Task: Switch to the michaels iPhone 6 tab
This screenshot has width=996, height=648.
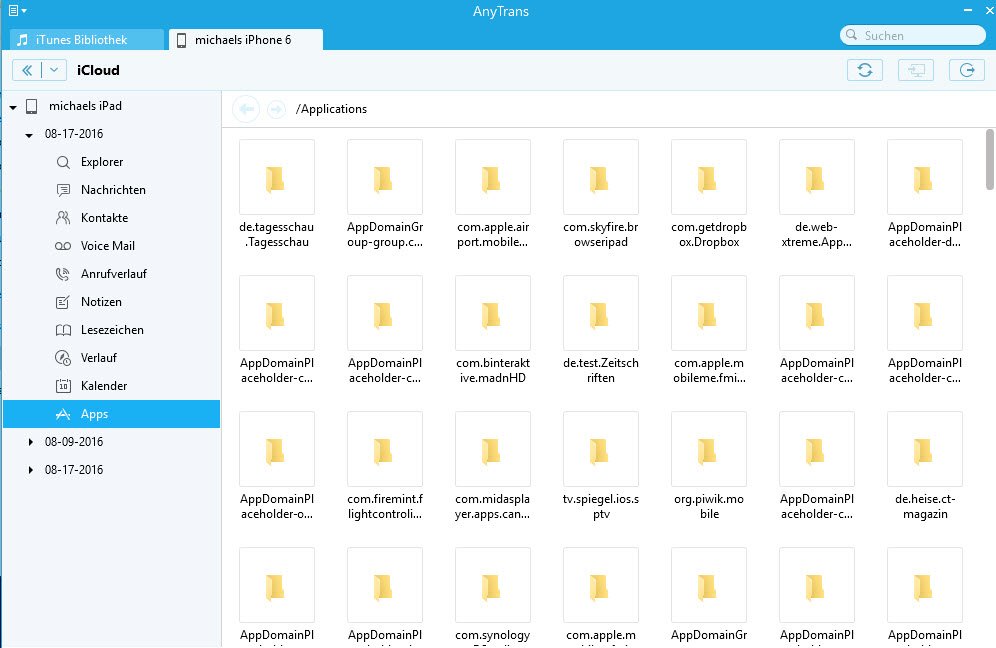Action: click(x=246, y=39)
